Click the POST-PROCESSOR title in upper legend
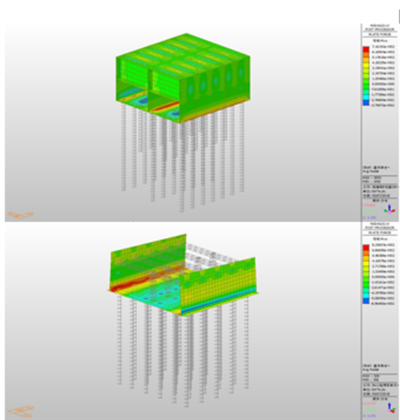Screen dimensions: 400x420 click(380, 29)
